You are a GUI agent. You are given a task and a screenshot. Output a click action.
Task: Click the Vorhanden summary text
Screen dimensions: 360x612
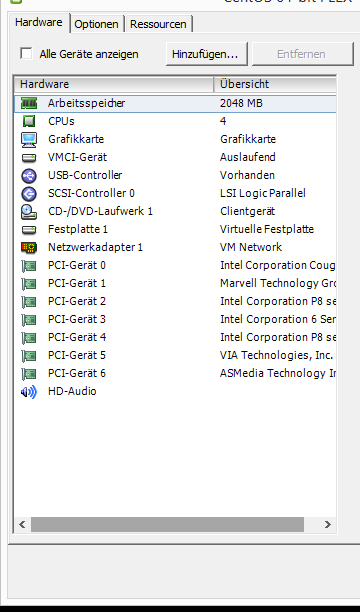click(x=247, y=175)
